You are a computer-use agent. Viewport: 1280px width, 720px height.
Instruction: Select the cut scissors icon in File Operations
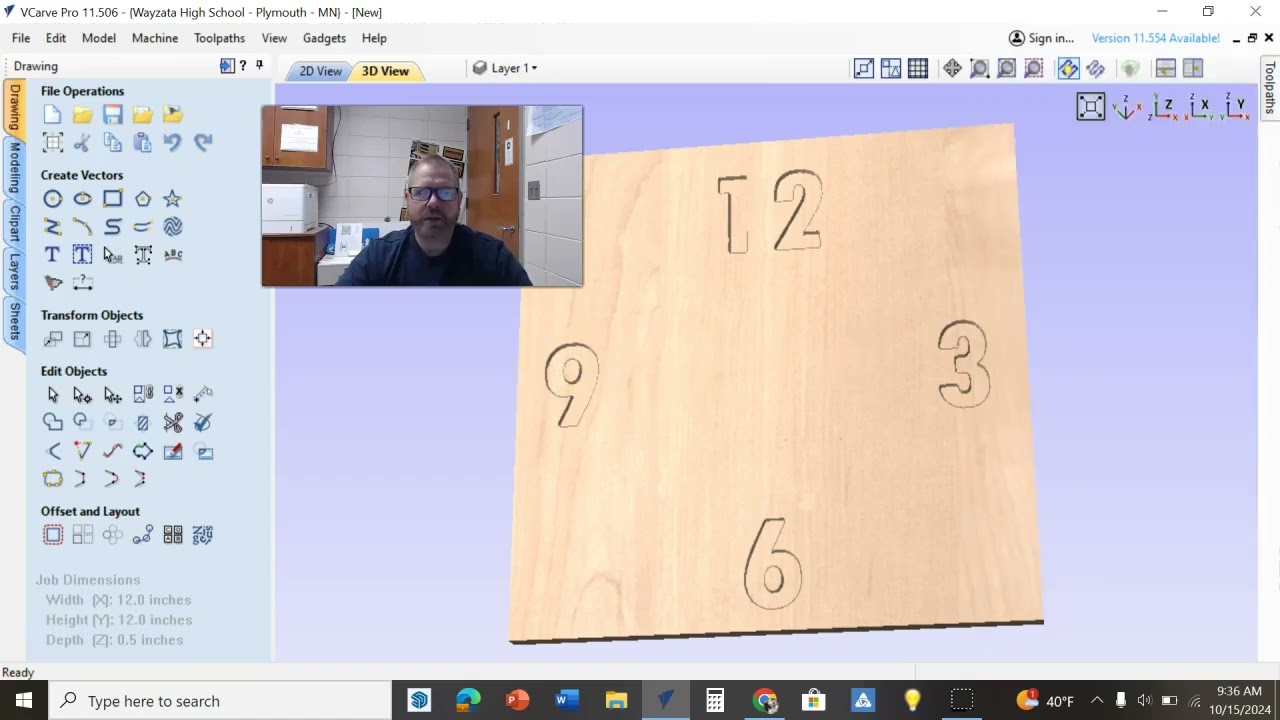[83, 143]
